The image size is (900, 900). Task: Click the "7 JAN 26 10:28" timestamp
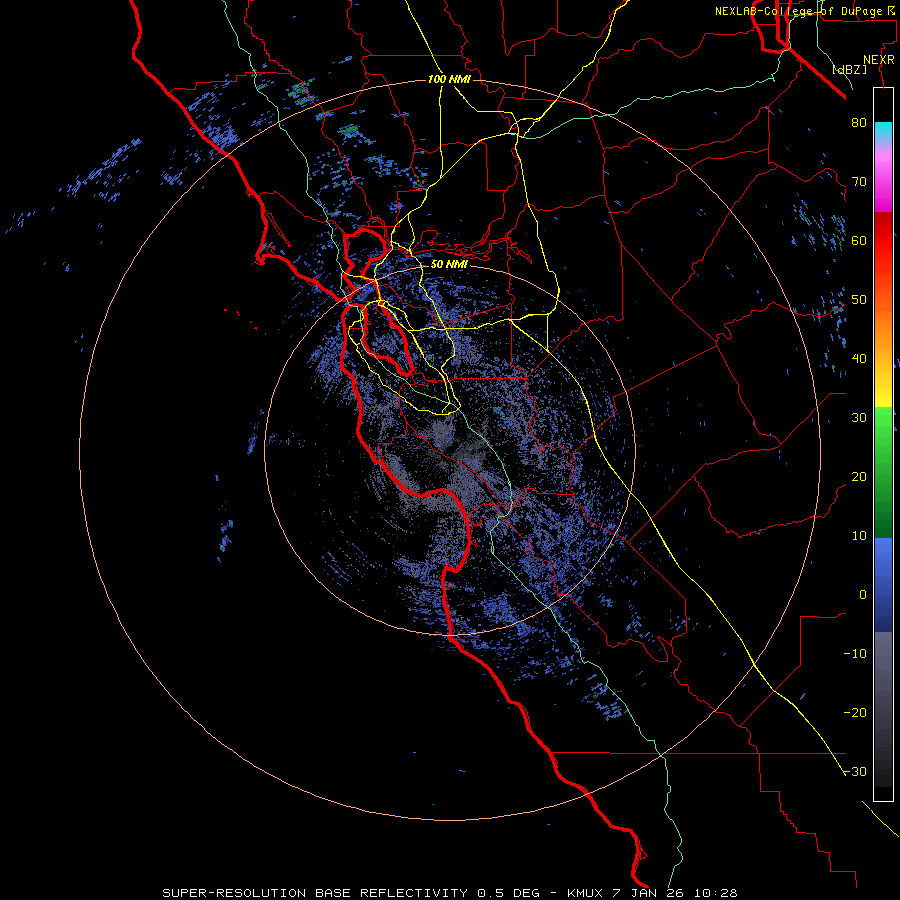point(676,893)
